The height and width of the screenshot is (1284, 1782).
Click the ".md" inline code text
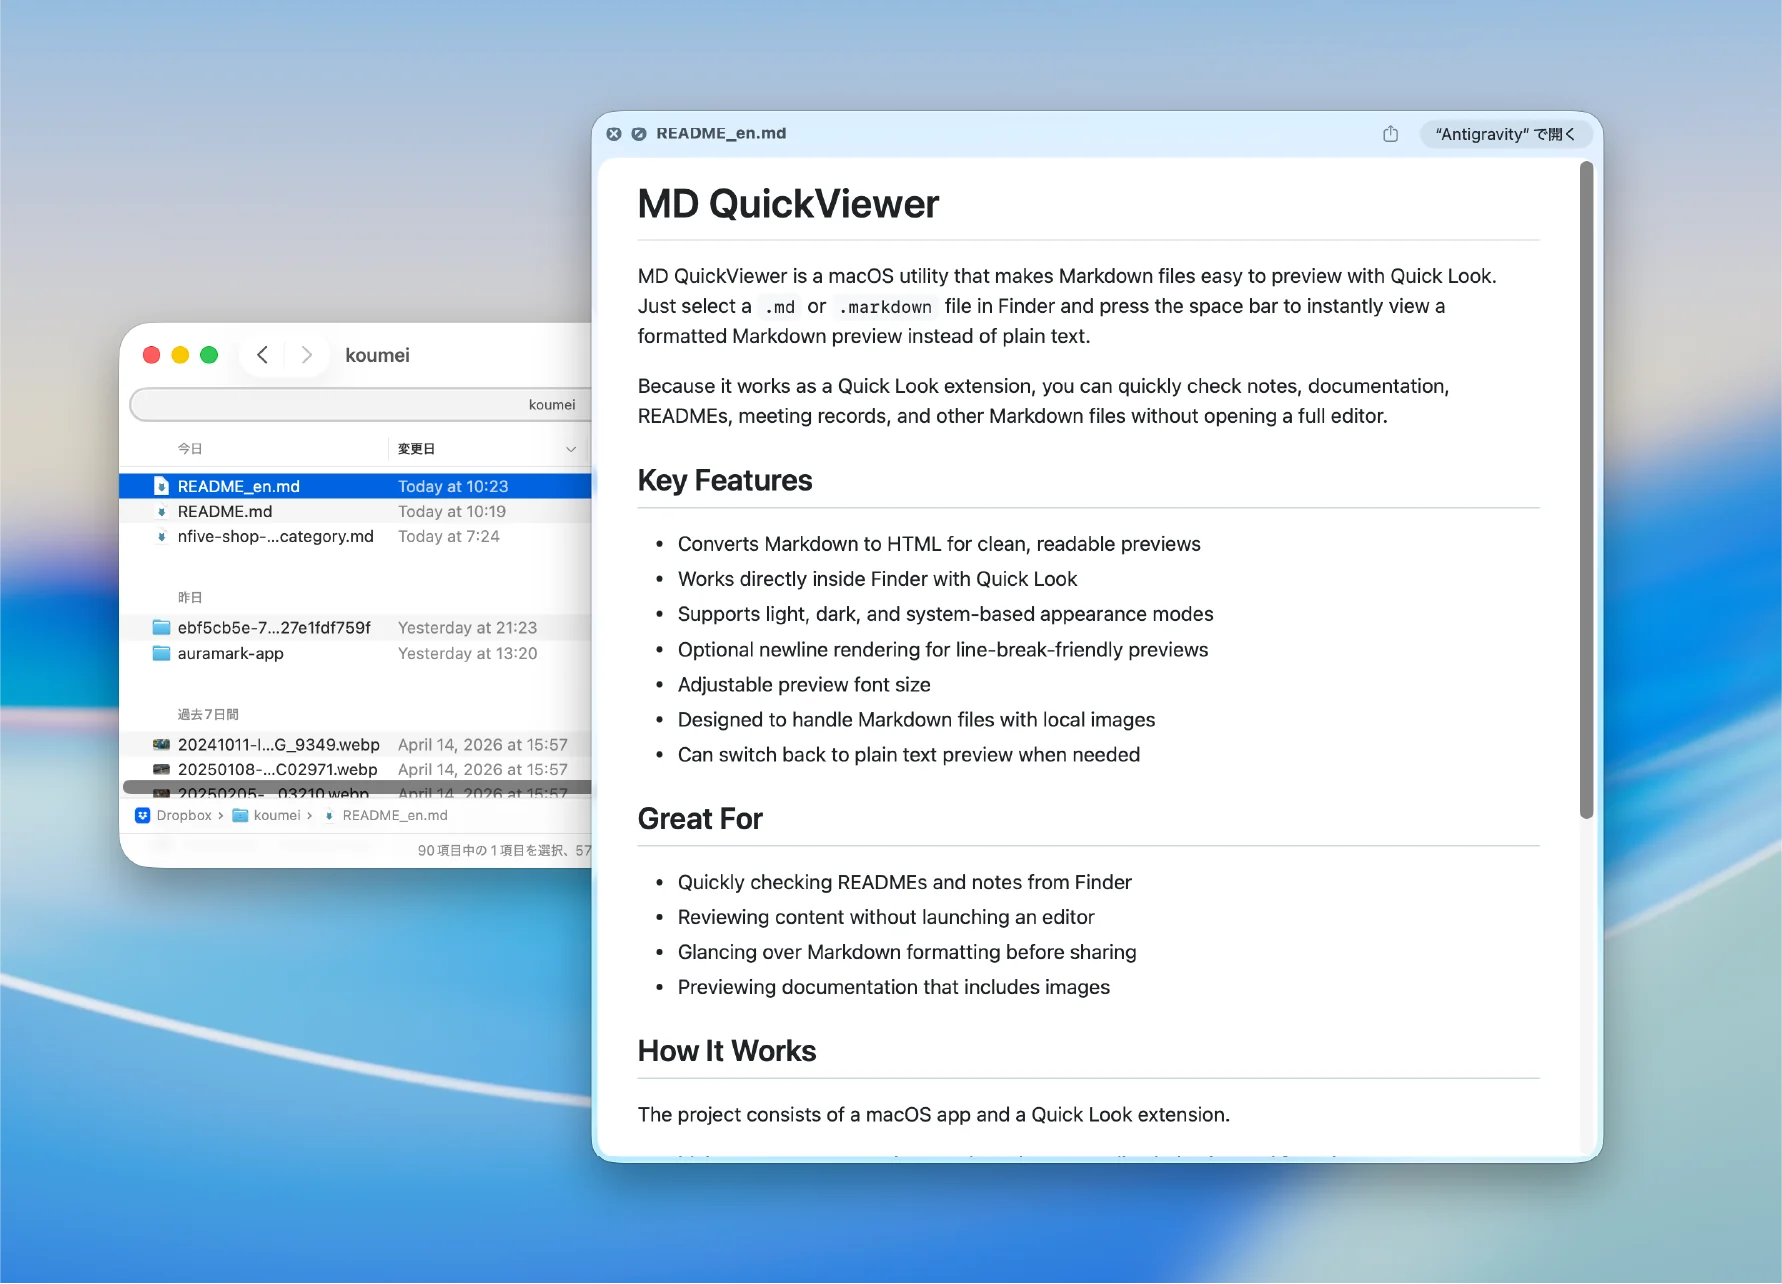(x=780, y=307)
